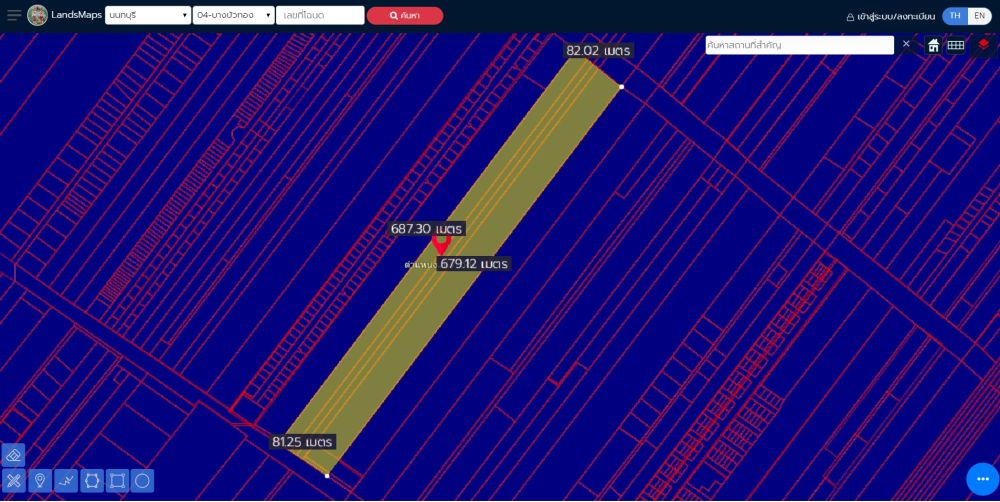Open the hamburger menu
Screen dimensions: 1000x502
[14, 15]
